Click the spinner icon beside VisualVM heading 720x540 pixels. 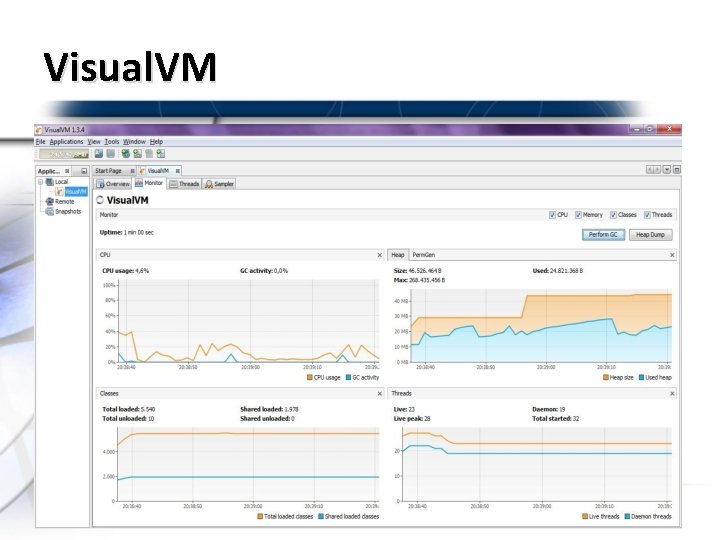point(100,200)
